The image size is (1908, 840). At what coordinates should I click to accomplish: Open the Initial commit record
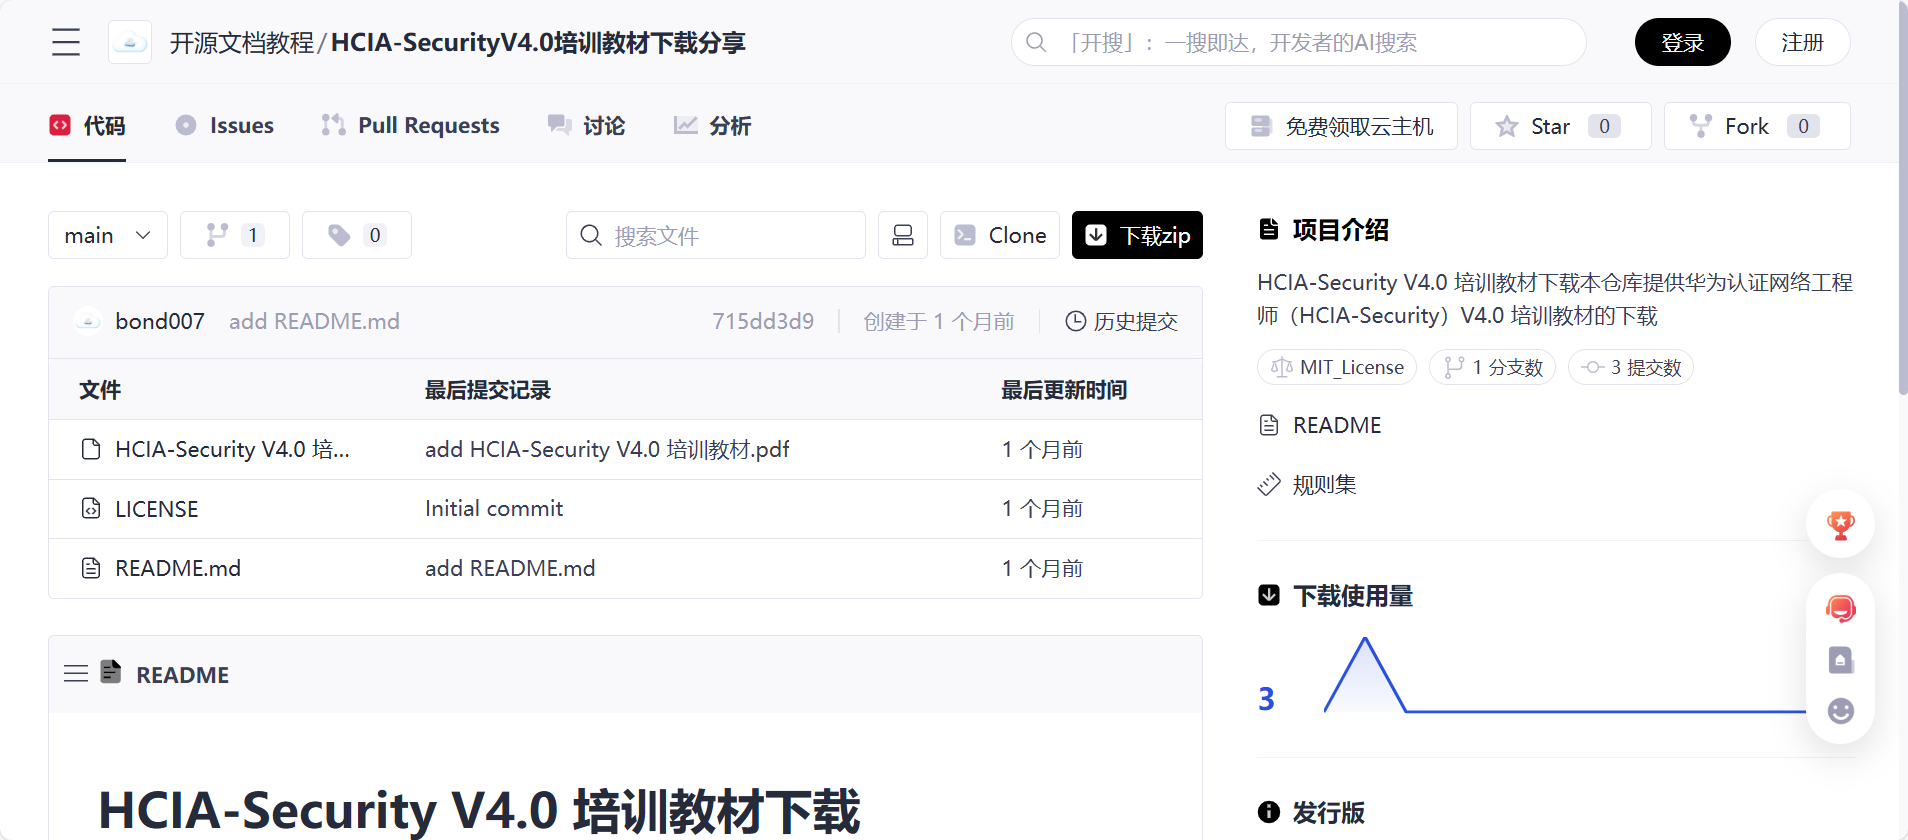494,509
